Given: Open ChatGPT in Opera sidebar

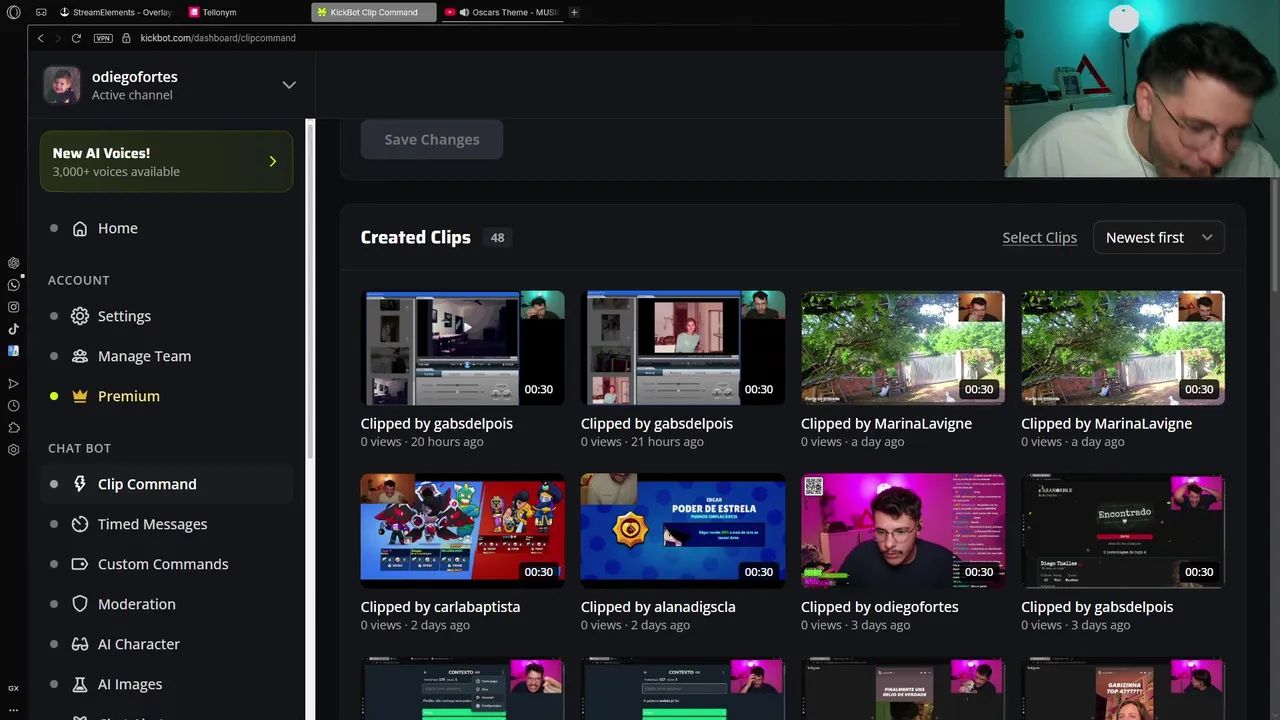Looking at the screenshot, I should [13, 263].
